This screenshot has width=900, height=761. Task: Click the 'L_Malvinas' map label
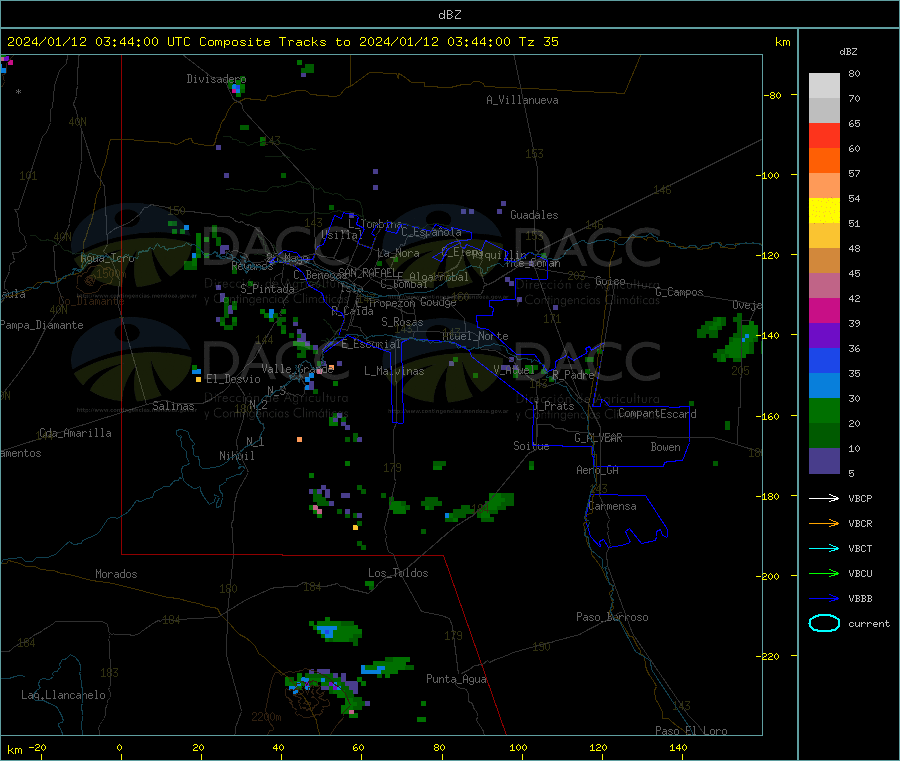pyautogui.click(x=394, y=371)
